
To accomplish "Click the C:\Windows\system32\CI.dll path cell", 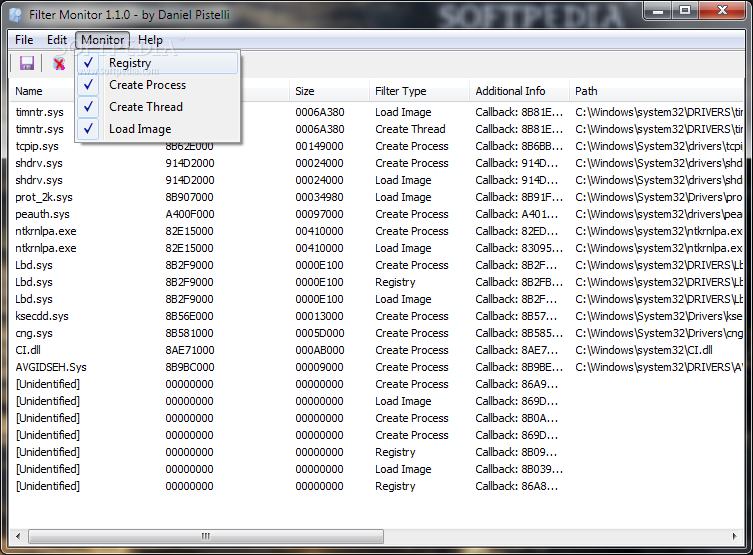I will click(x=644, y=350).
